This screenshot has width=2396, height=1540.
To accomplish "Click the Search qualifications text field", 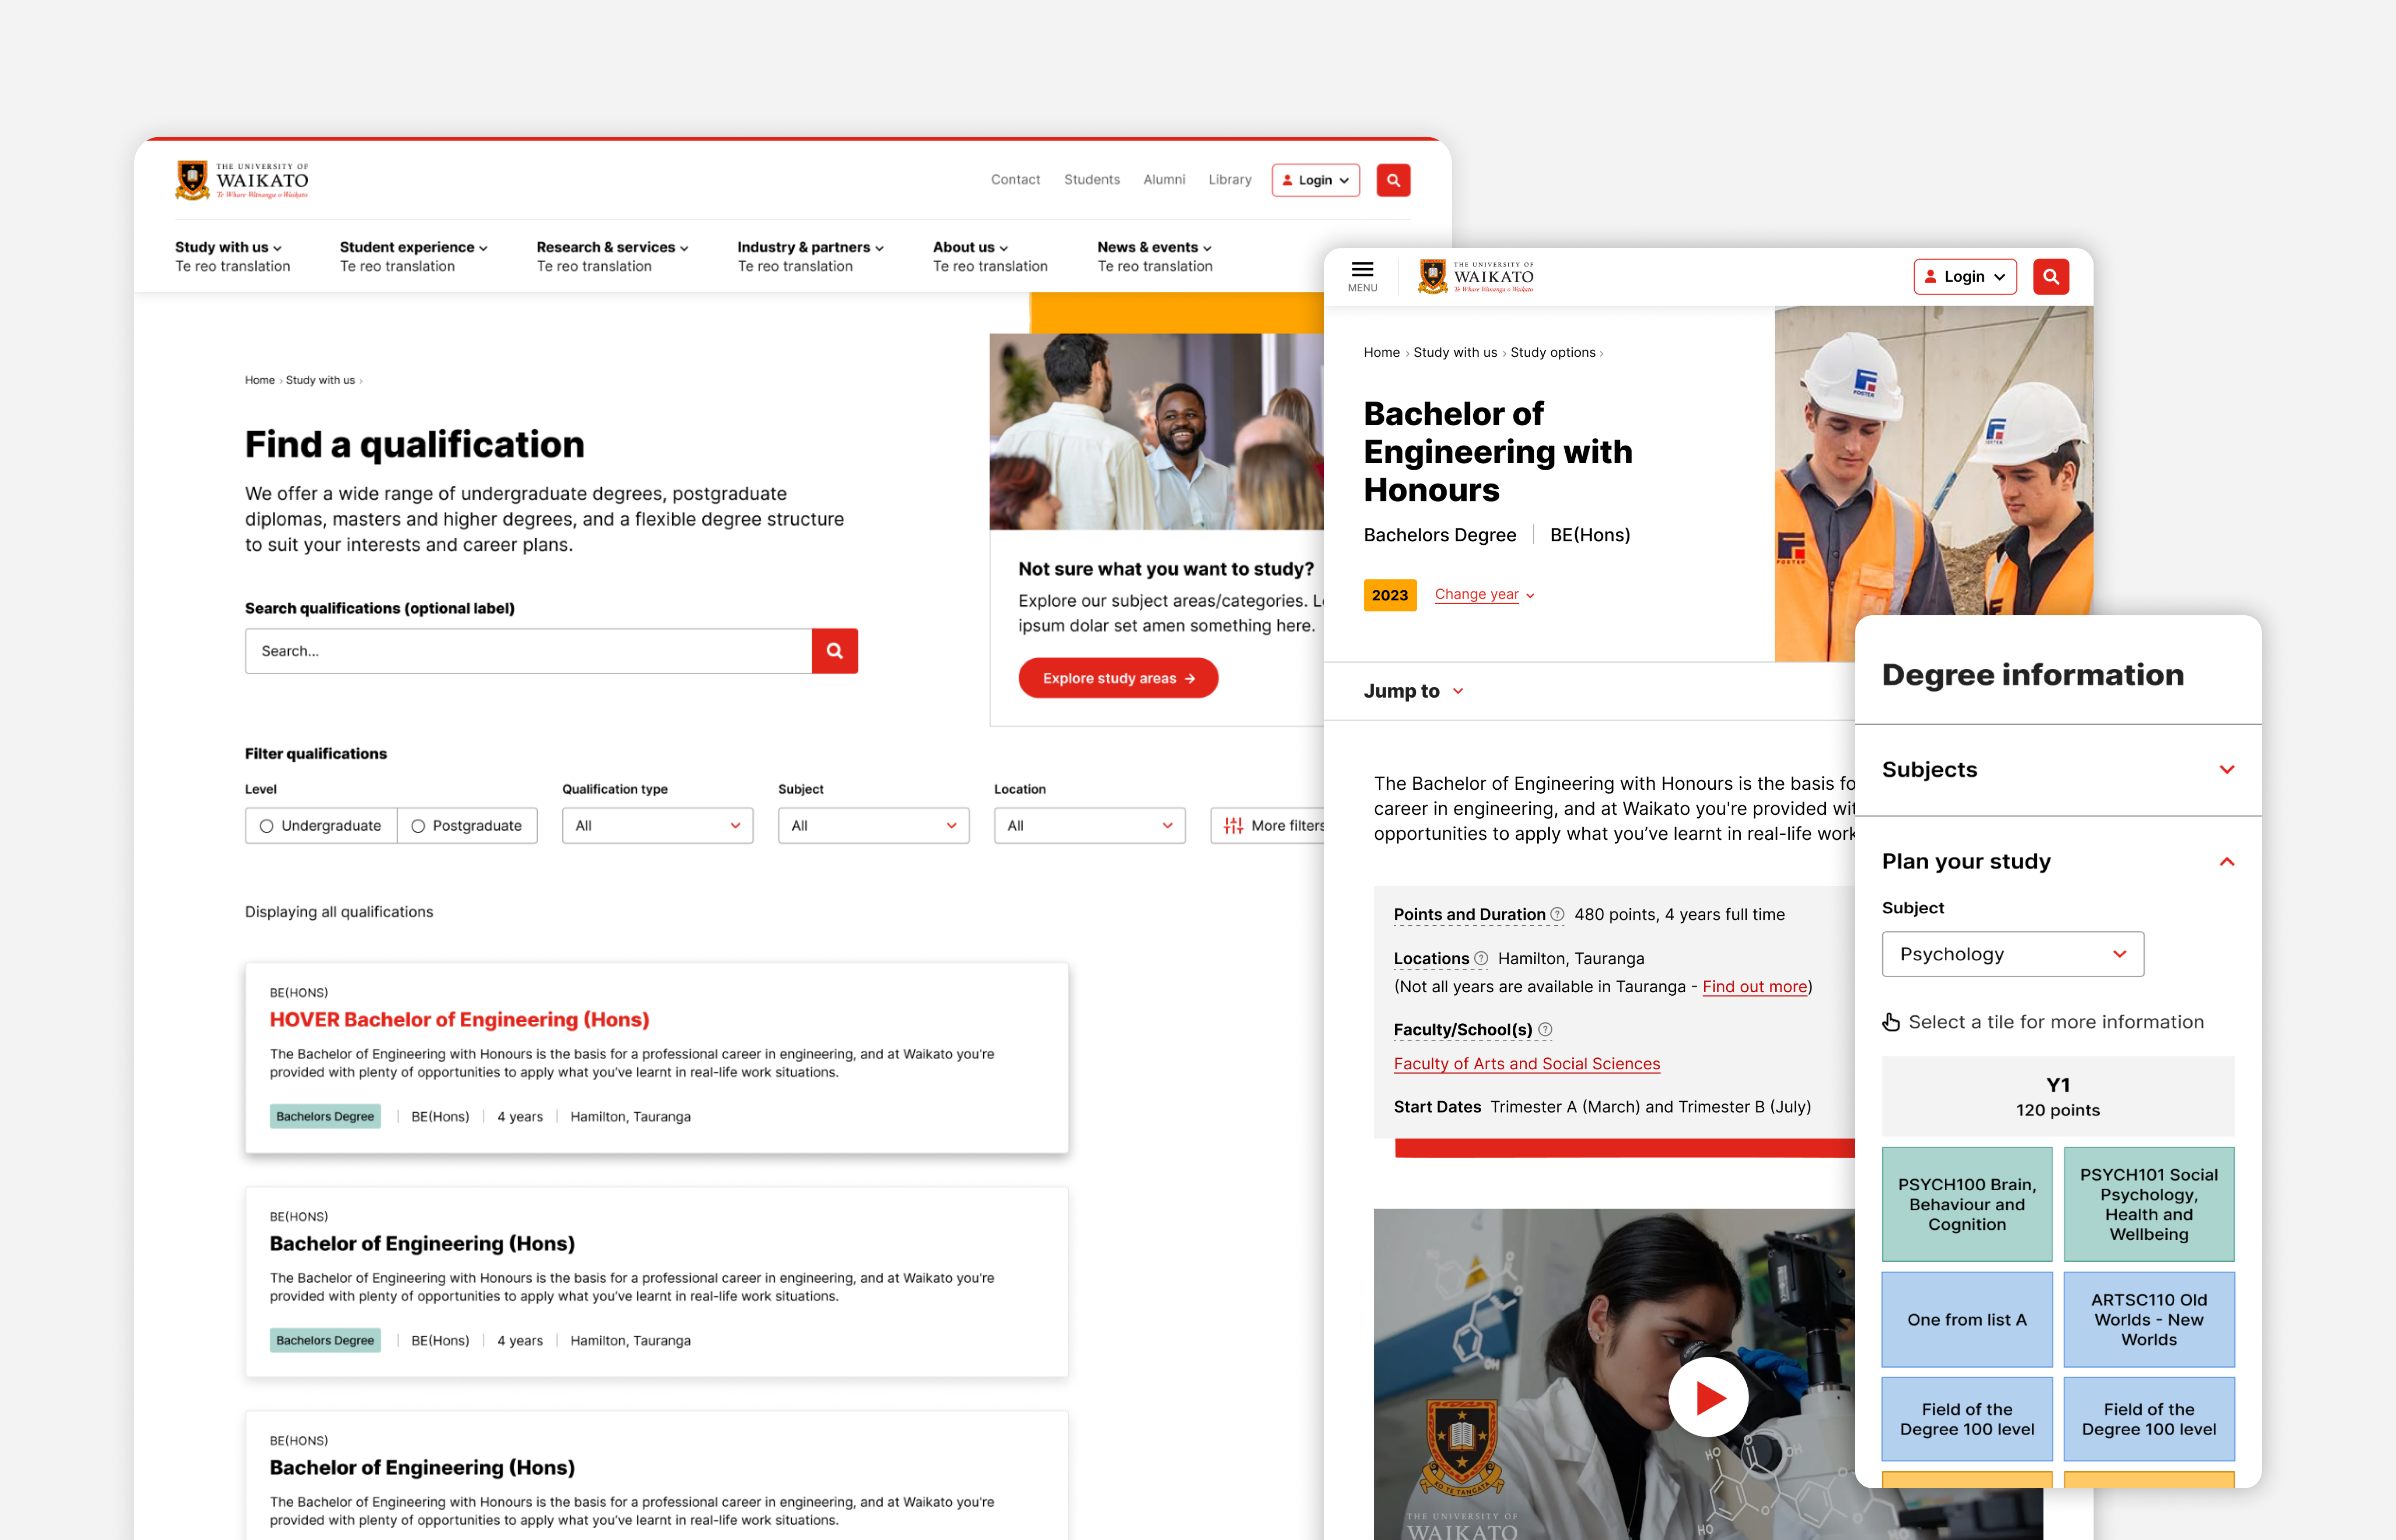I will tap(528, 651).
